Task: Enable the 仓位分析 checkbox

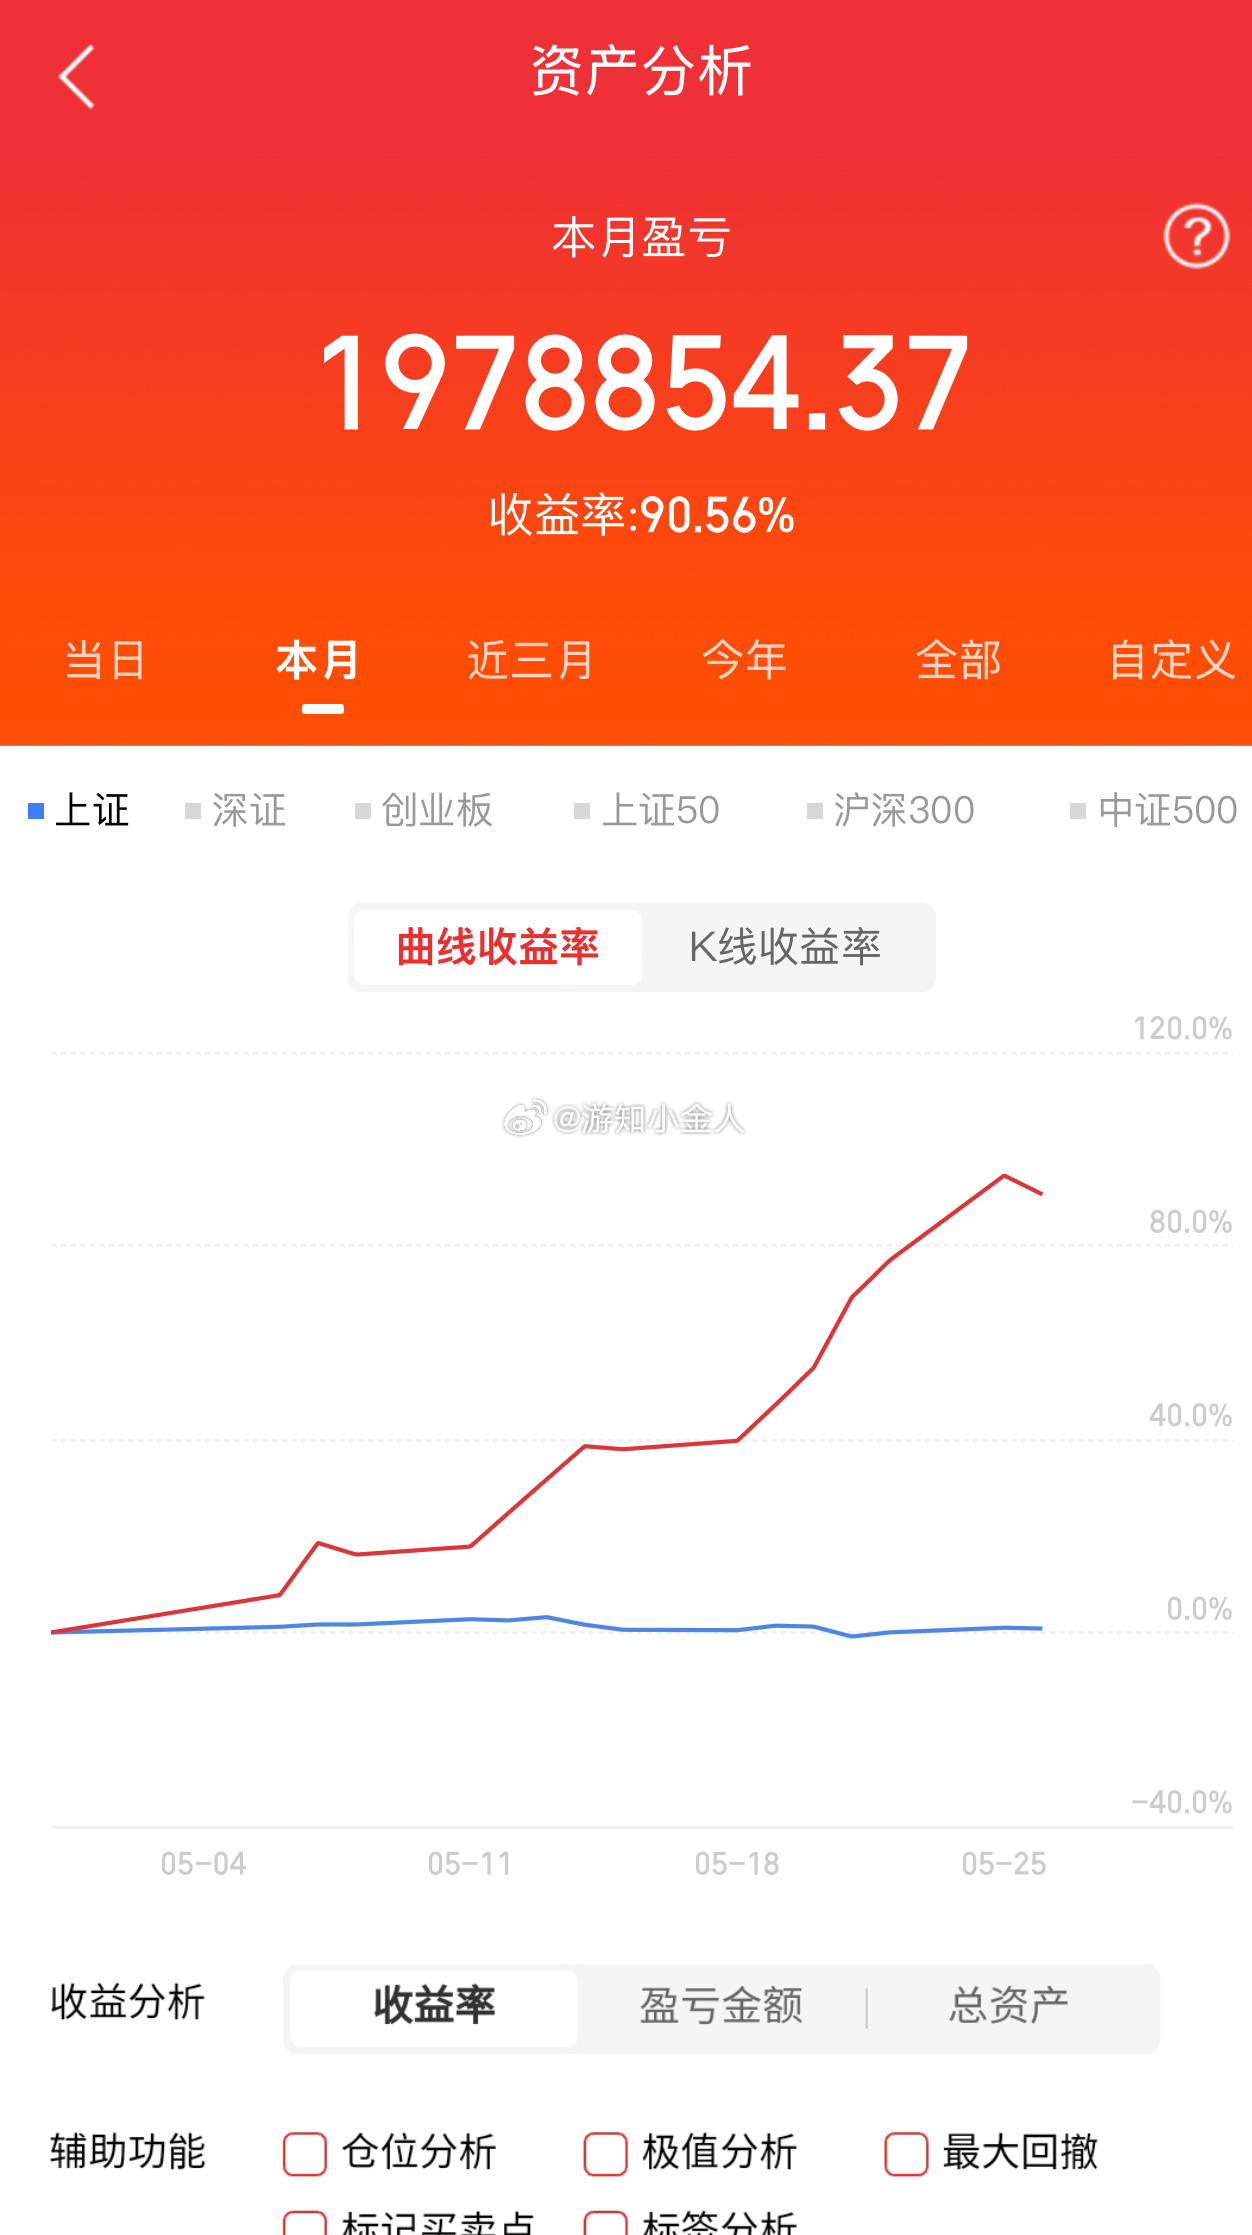Action: [x=305, y=2154]
